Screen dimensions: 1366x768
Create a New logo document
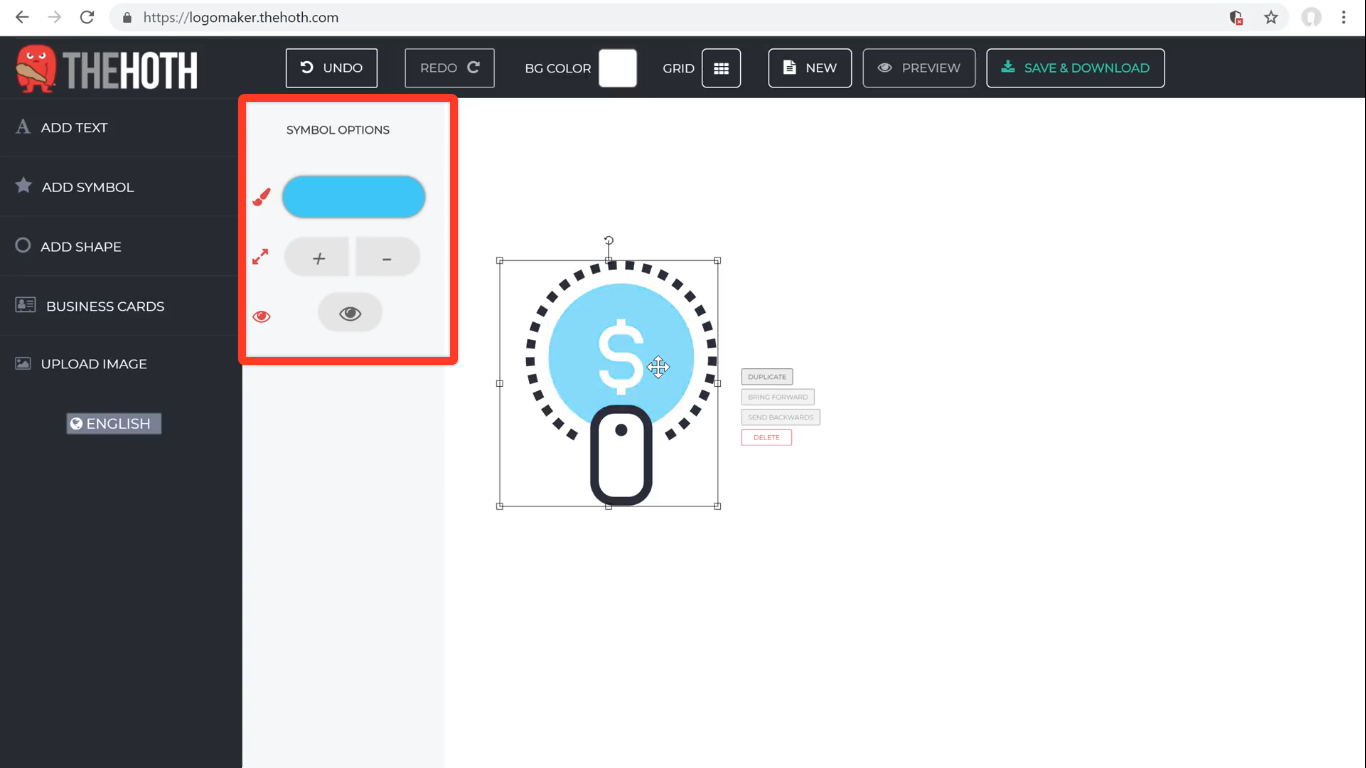(810, 68)
